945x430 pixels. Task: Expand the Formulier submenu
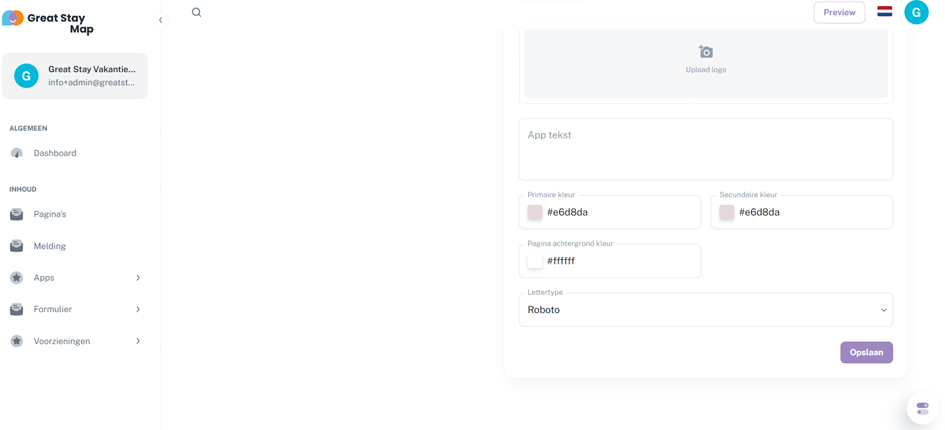[x=138, y=309]
